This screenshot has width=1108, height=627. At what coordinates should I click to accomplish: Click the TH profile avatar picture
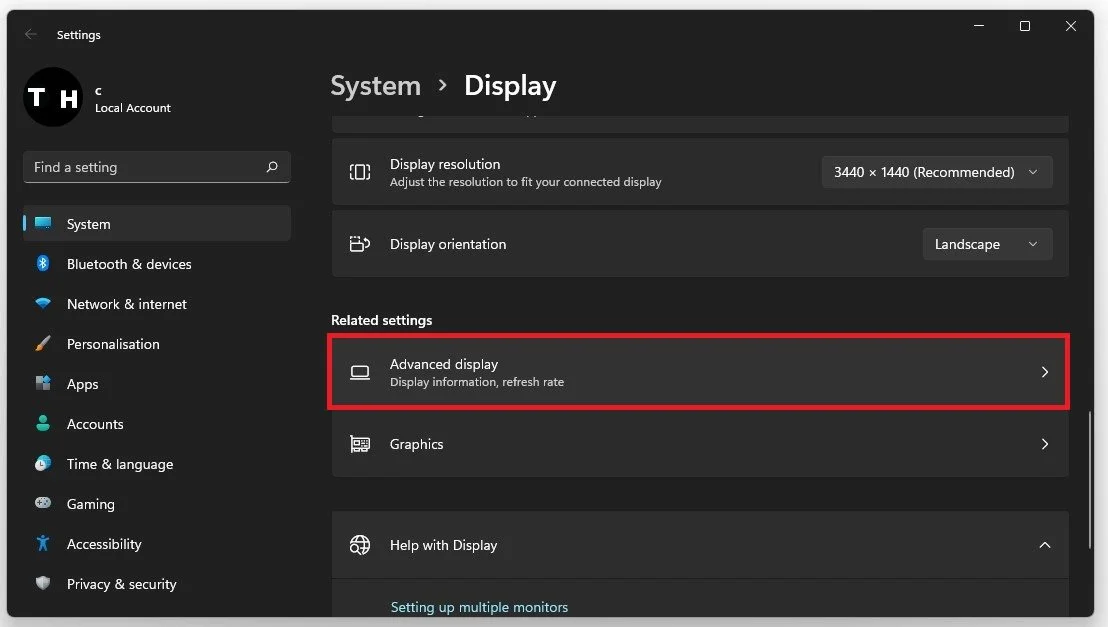tap(53, 97)
